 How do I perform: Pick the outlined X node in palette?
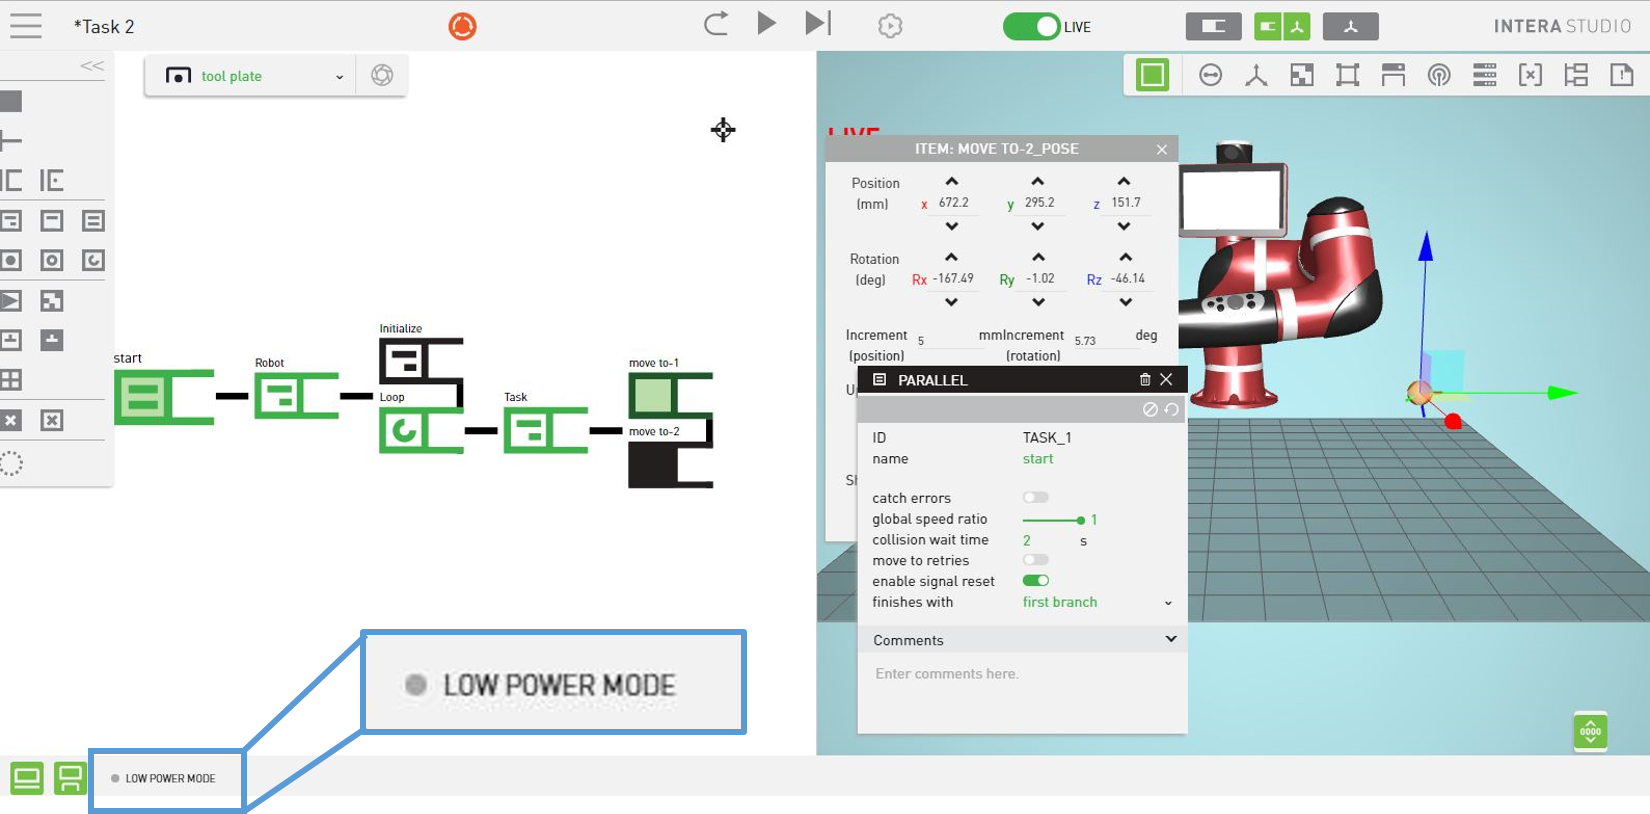pos(52,420)
